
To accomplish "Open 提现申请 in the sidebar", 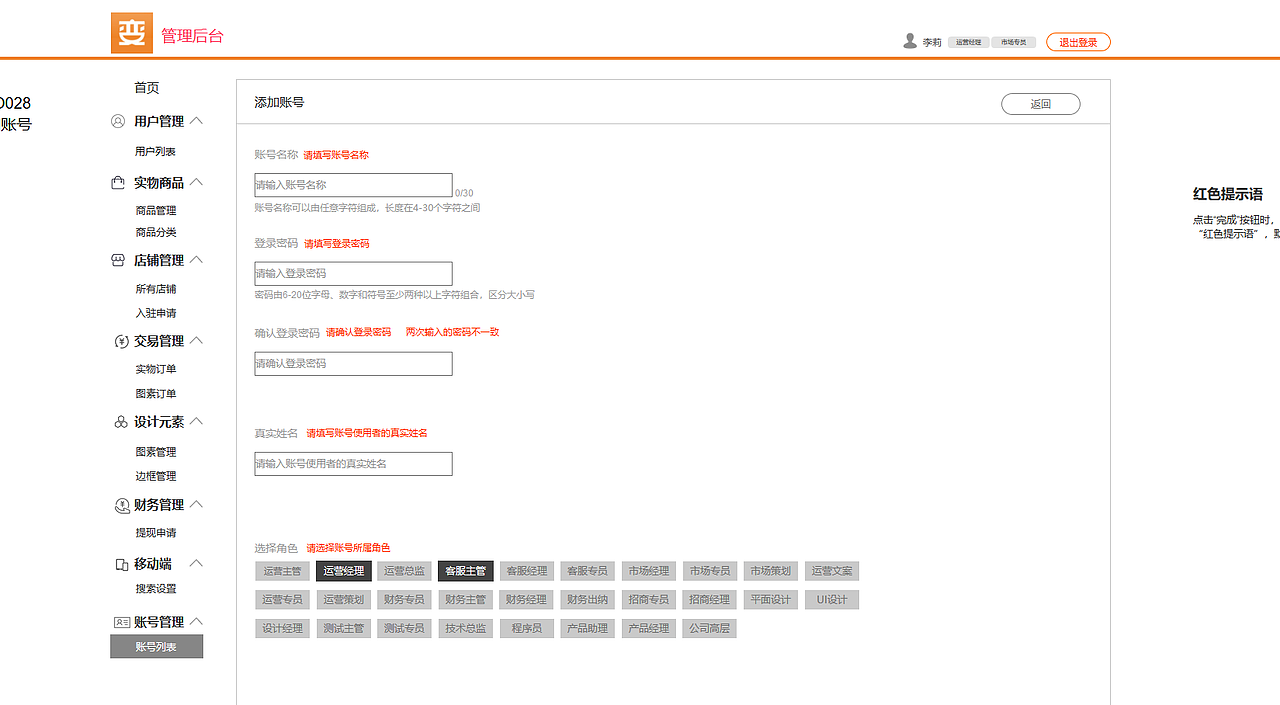I will tap(156, 533).
